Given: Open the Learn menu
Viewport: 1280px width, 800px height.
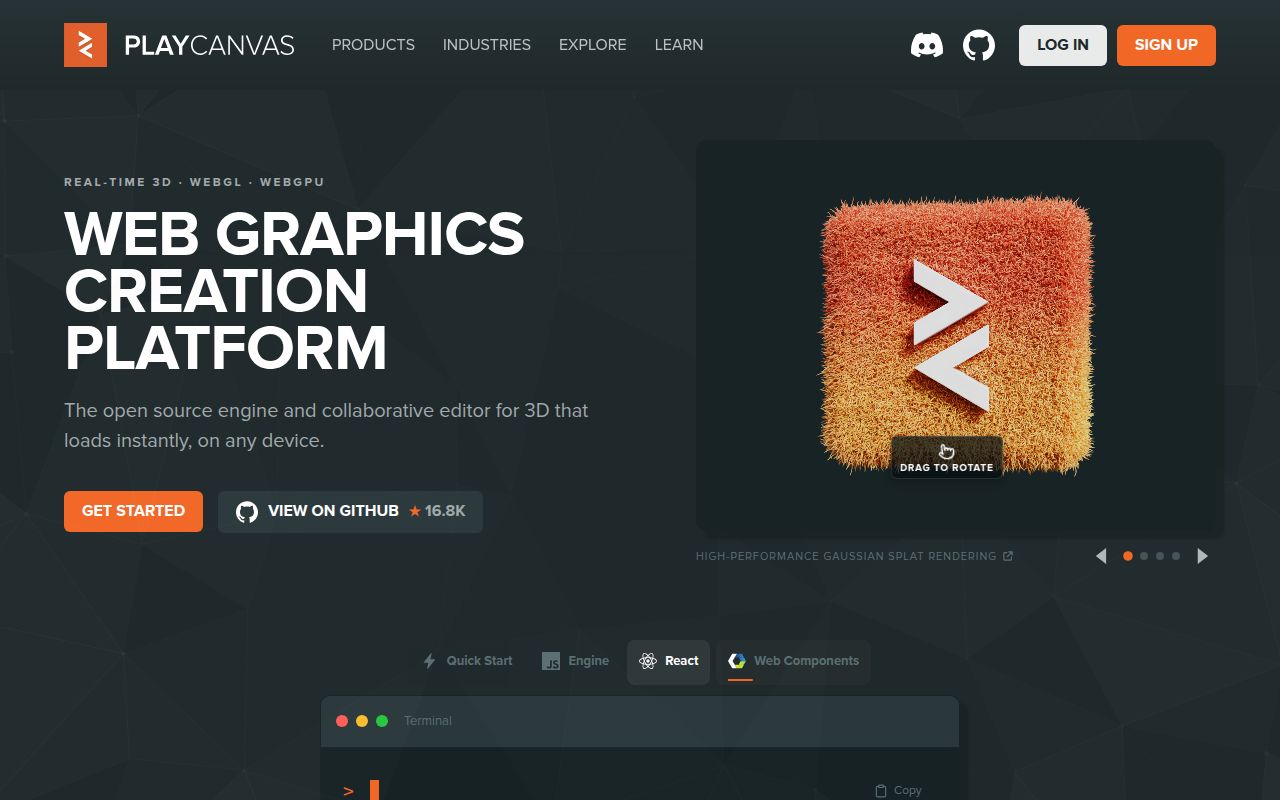Looking at the screenshot, I should (679, 45).
